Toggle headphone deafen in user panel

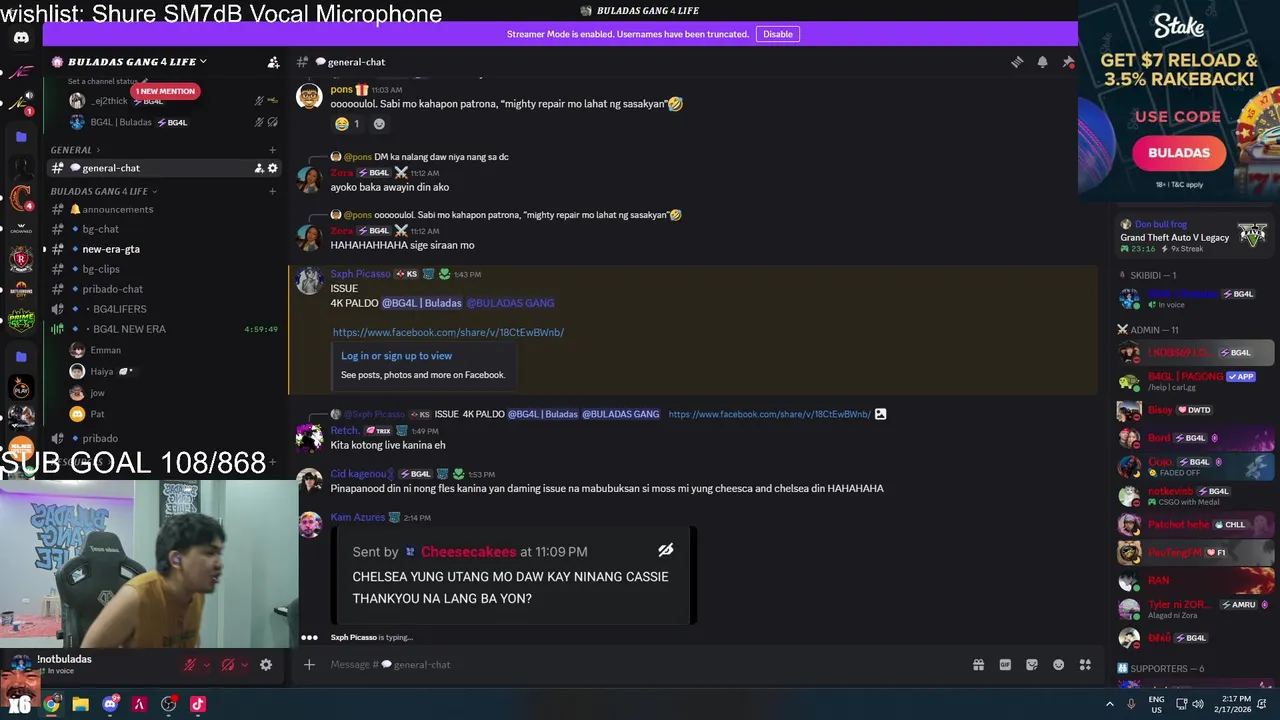tap(228, 664)
